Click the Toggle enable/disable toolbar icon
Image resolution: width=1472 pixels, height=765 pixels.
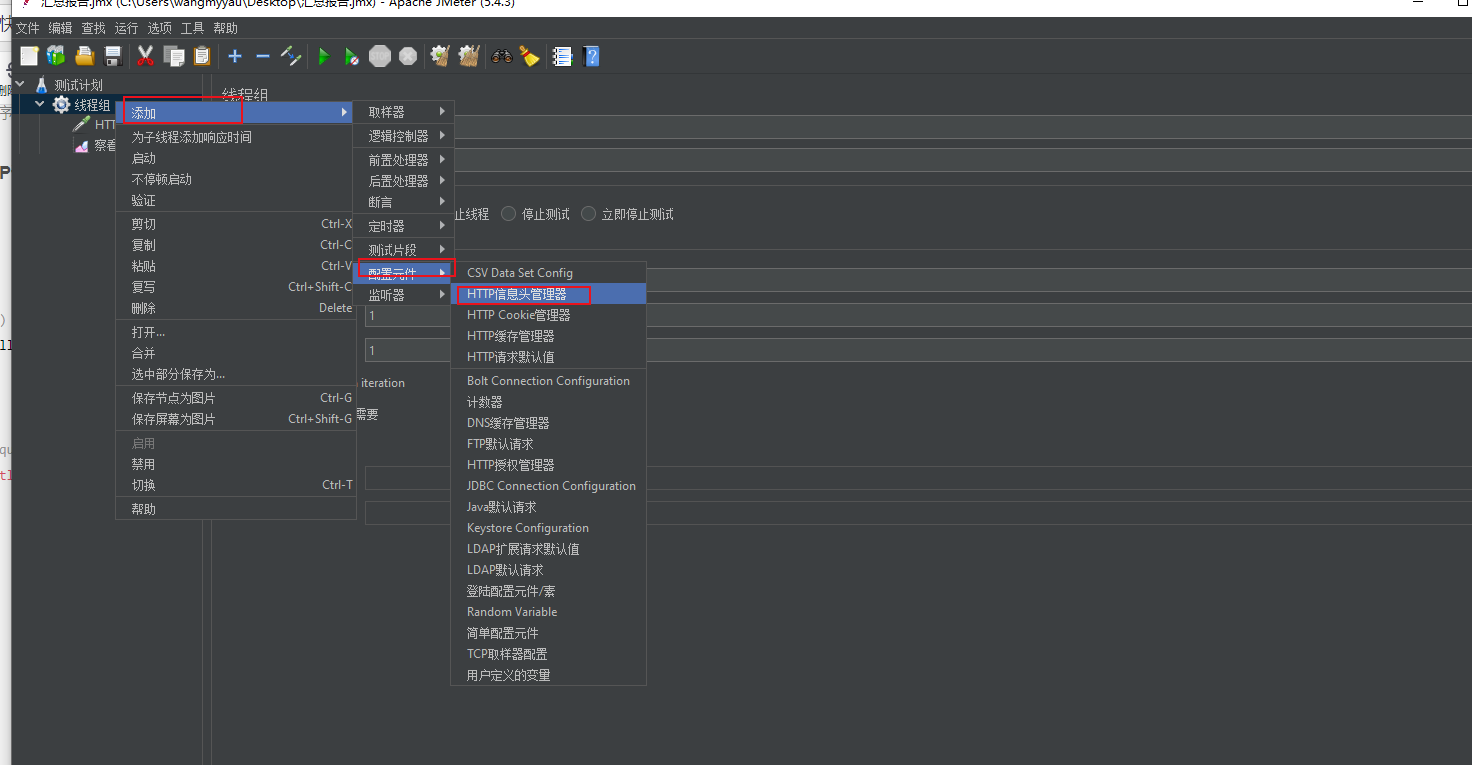click(291, 57)
